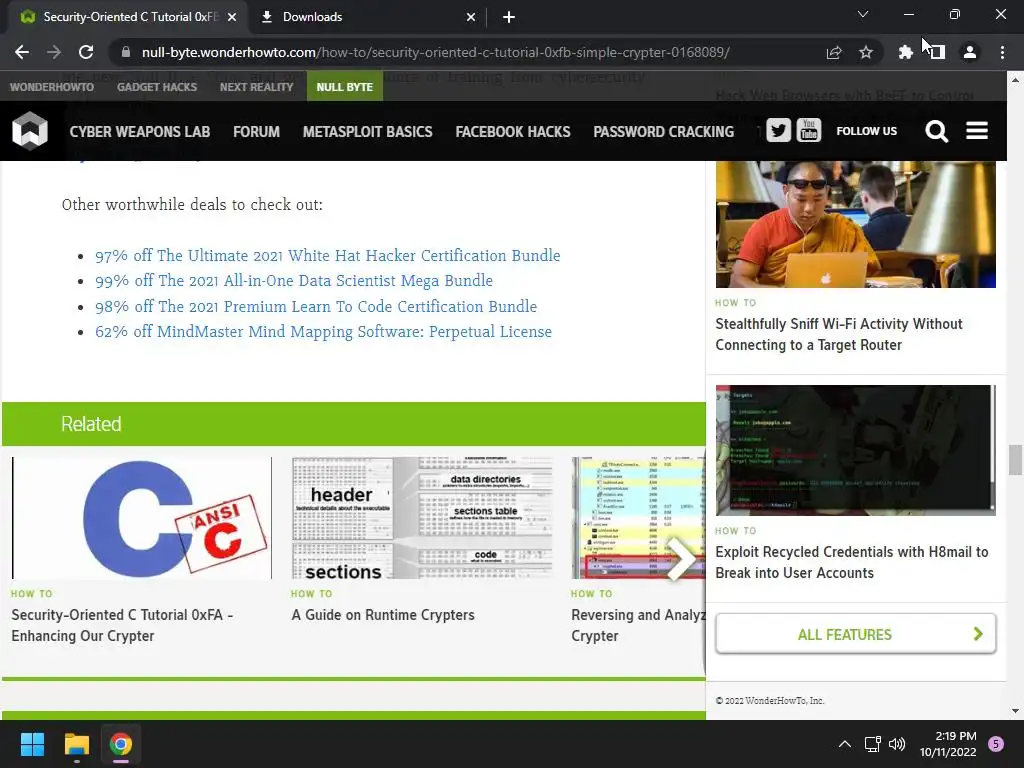The width and height of the screenshot is (1024, 768).
Task: Open All-in-One Data Scientist Mega Bundle deal
Action: [294, 281]
